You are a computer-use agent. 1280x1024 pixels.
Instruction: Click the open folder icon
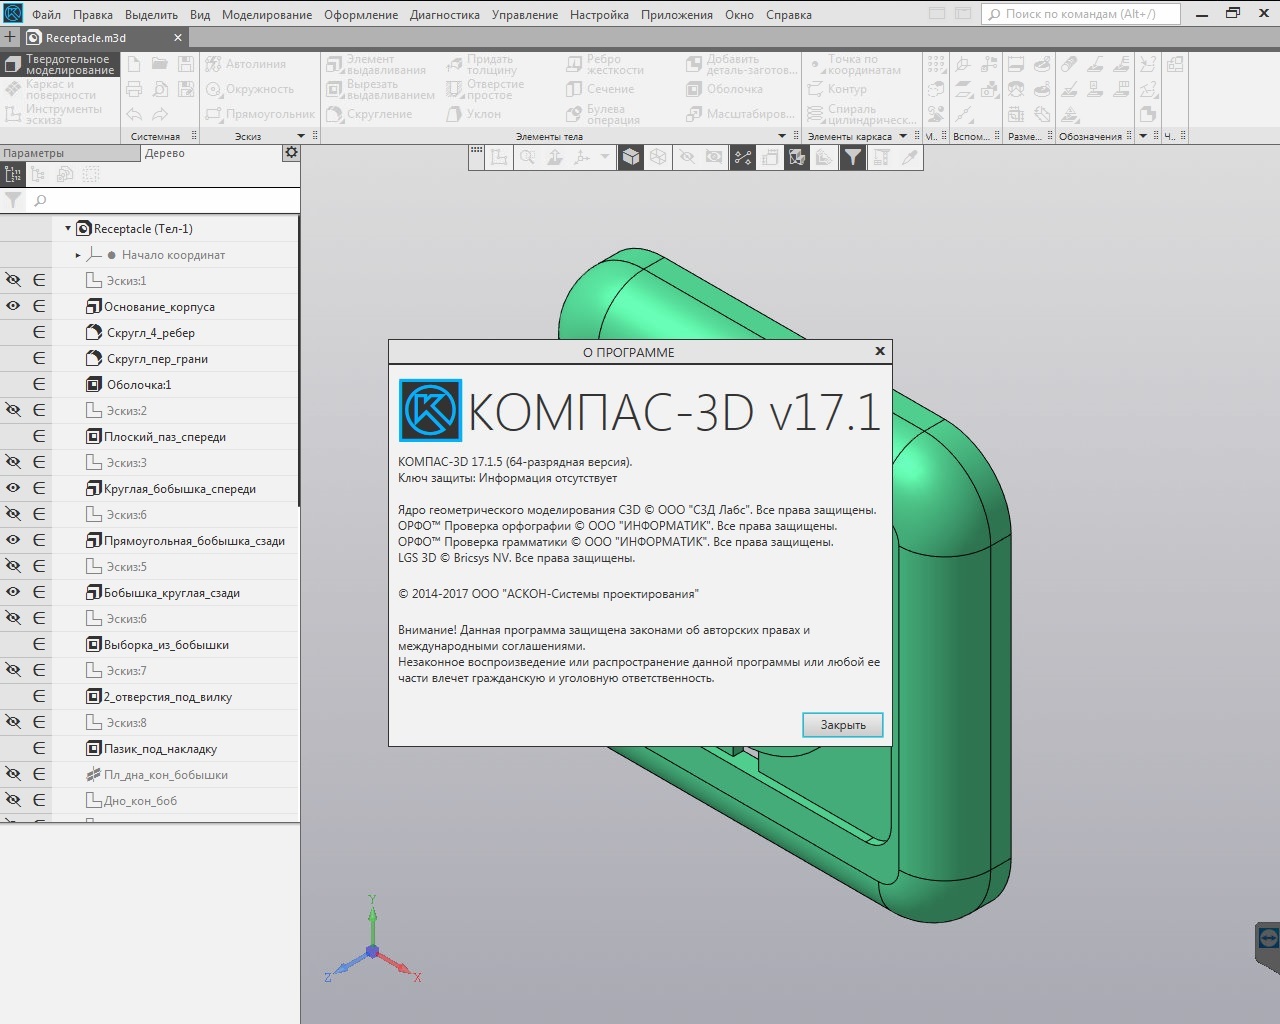(160, 63)
